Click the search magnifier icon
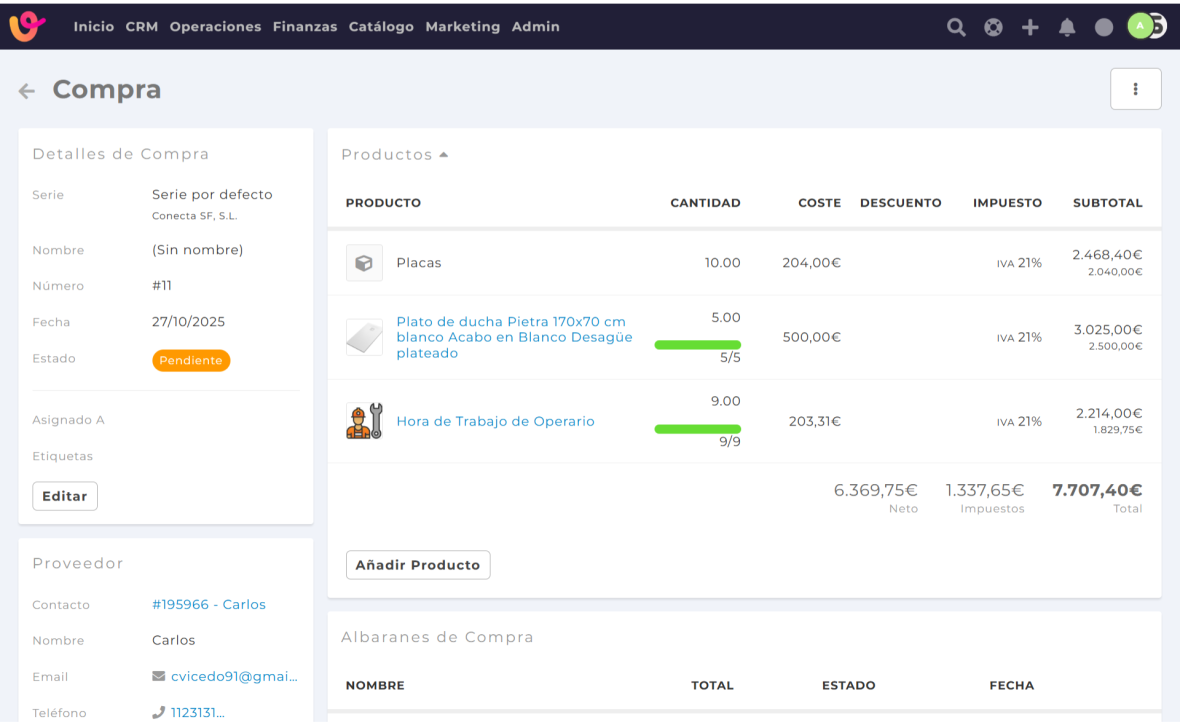The height and width of the screenshot is (722, 1180). [956, 27]
